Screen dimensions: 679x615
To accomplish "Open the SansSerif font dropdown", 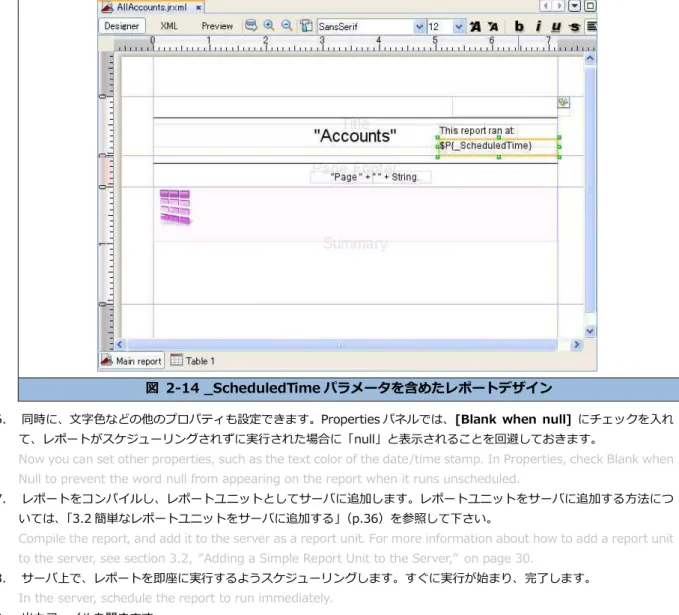I will tap(419, 26).
